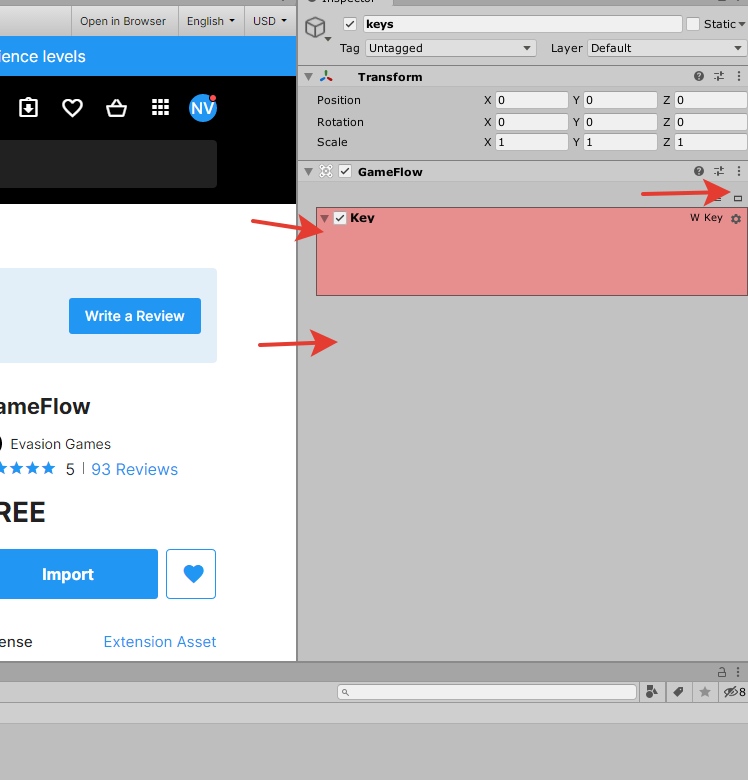This screenshot has height=780, width=748.
Task: Toggle the GameFlow component enabled checkbox
Action: [x=345, y=171]
